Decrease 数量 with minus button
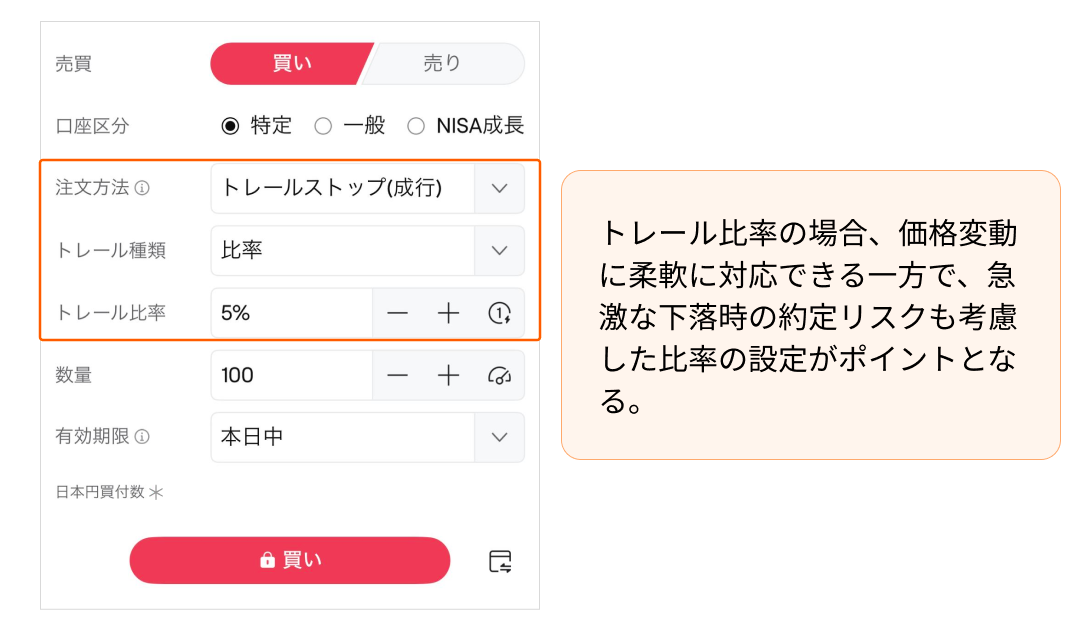This screenshot has width=1081, height=630. pos(398,375)
